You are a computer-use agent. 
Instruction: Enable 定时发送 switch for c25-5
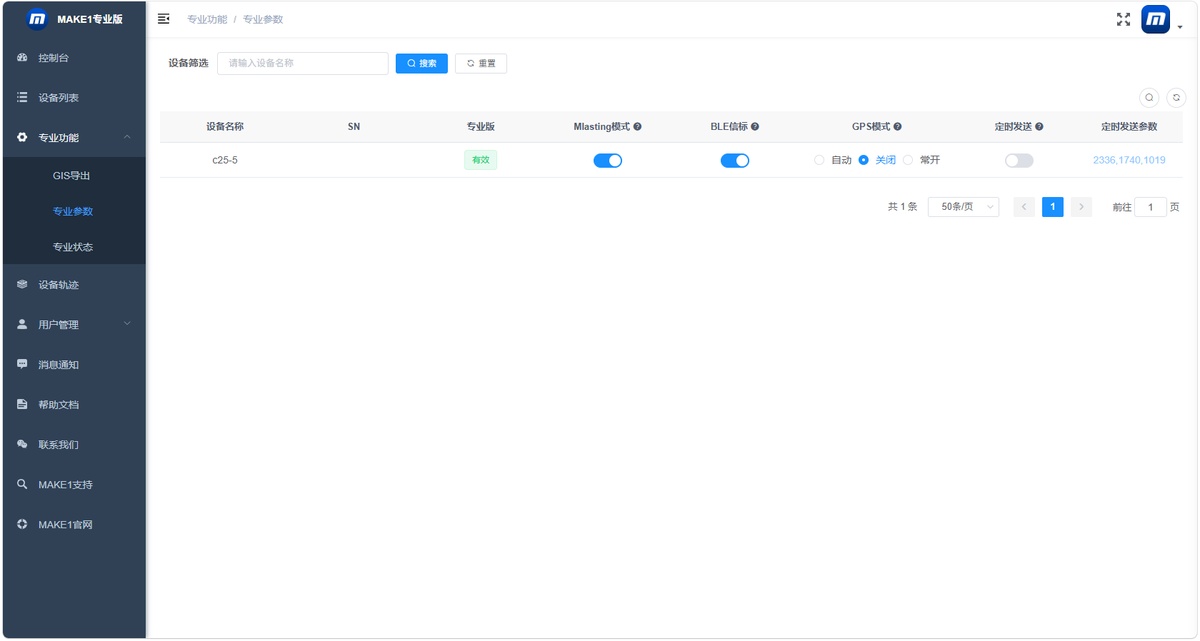pos(1019,161)
